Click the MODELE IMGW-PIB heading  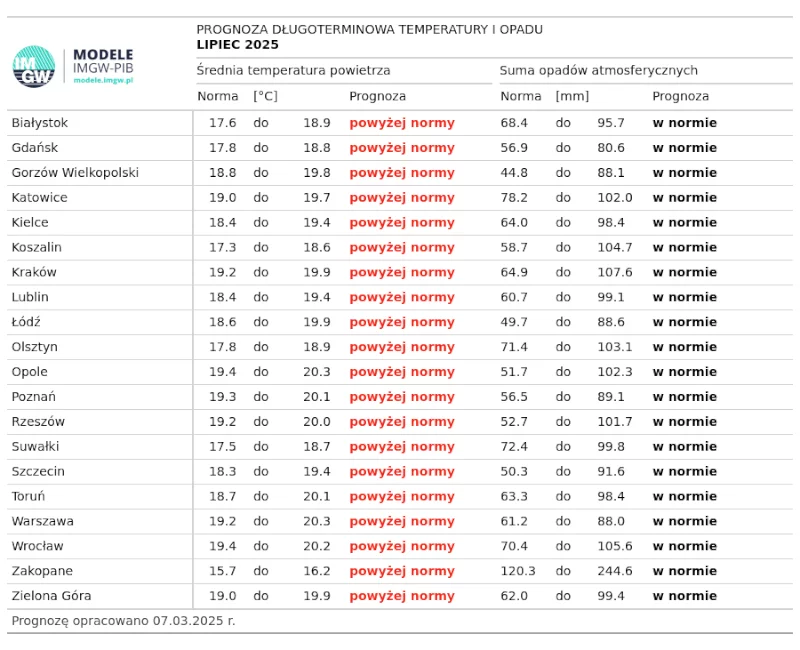(x=103, y=61)
